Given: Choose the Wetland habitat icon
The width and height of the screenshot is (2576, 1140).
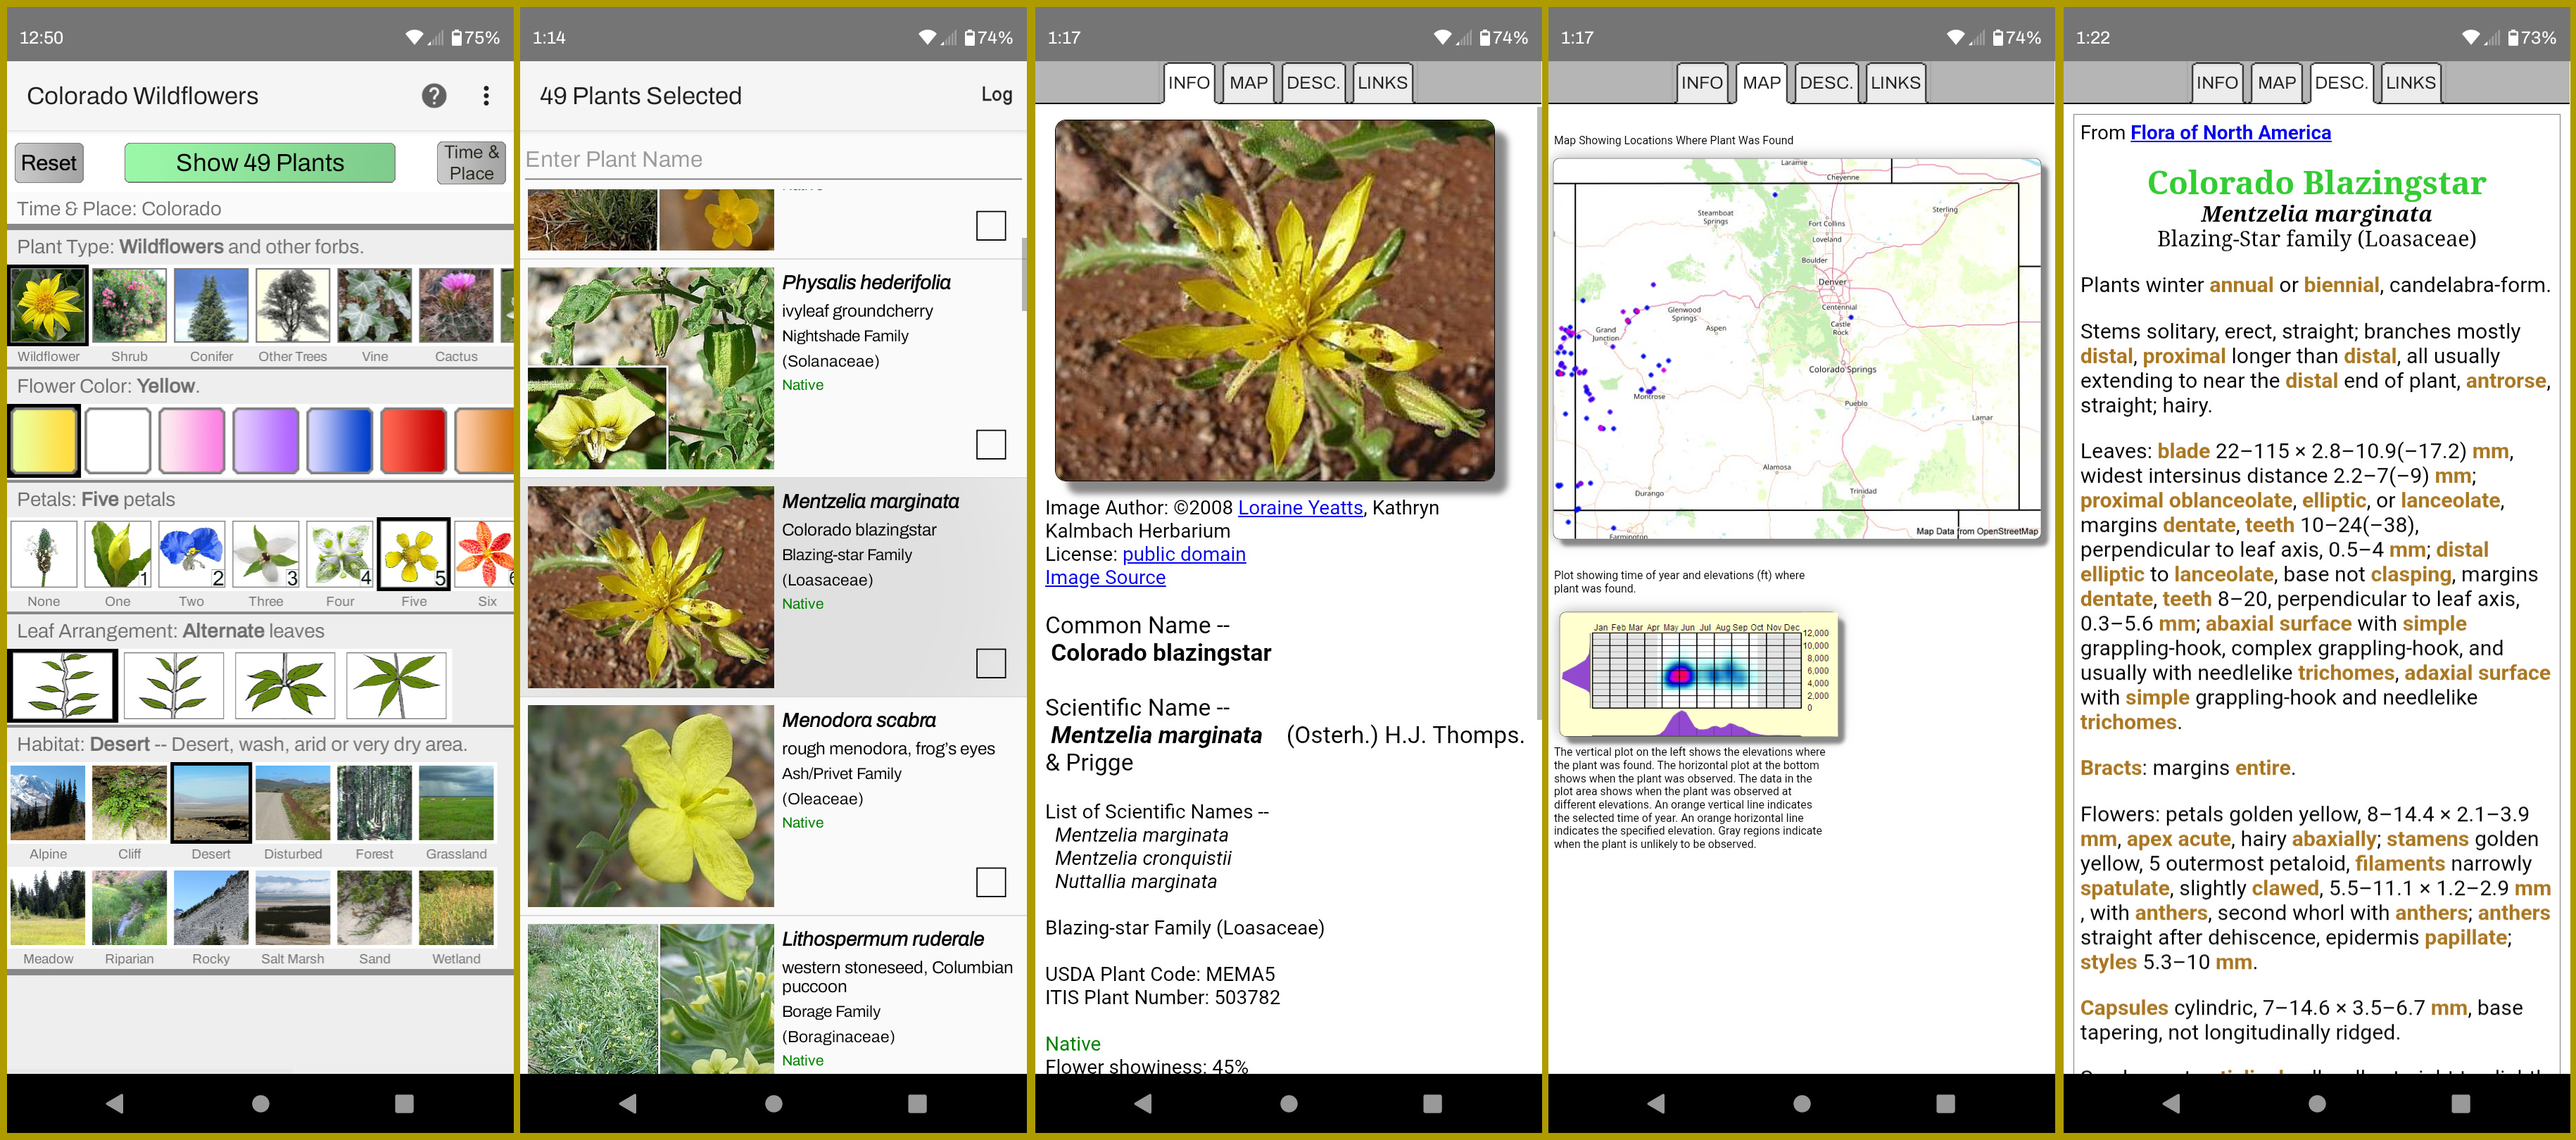Looking at the screenshot, I should (456, 908).
